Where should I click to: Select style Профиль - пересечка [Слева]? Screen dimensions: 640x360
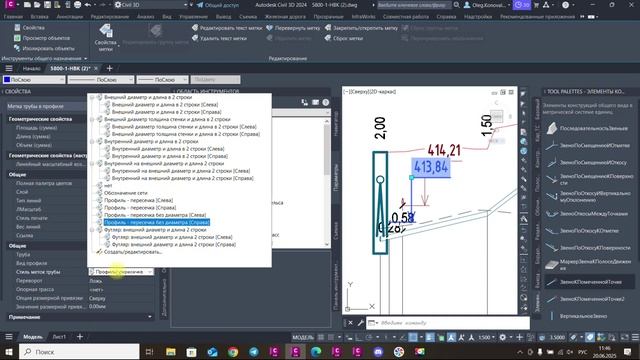click(138, 200)
